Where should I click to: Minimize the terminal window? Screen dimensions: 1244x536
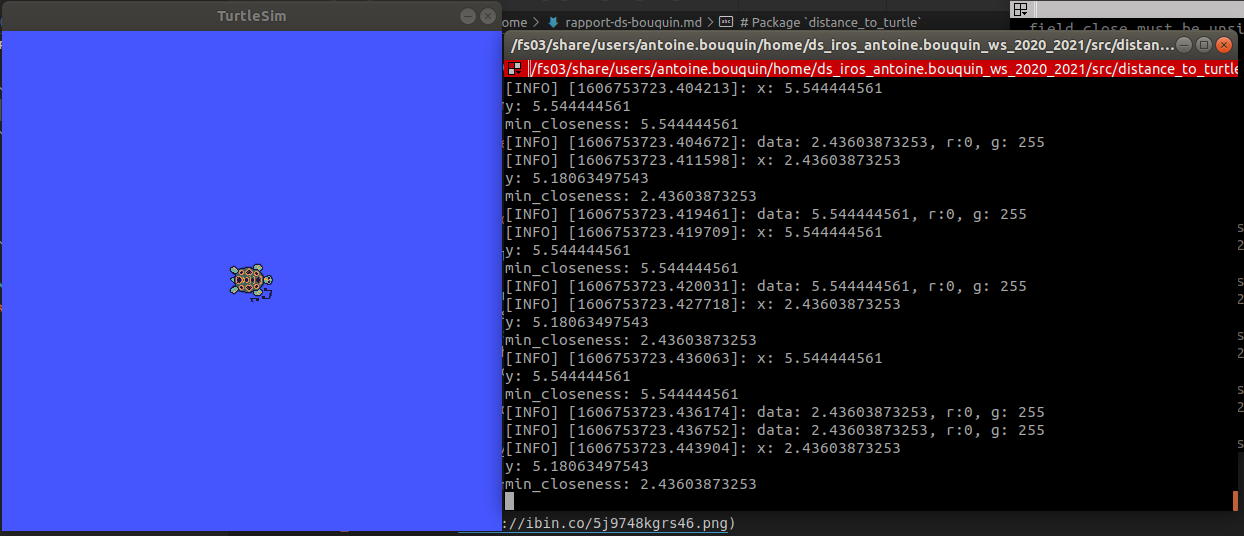tap(1185, 45)
